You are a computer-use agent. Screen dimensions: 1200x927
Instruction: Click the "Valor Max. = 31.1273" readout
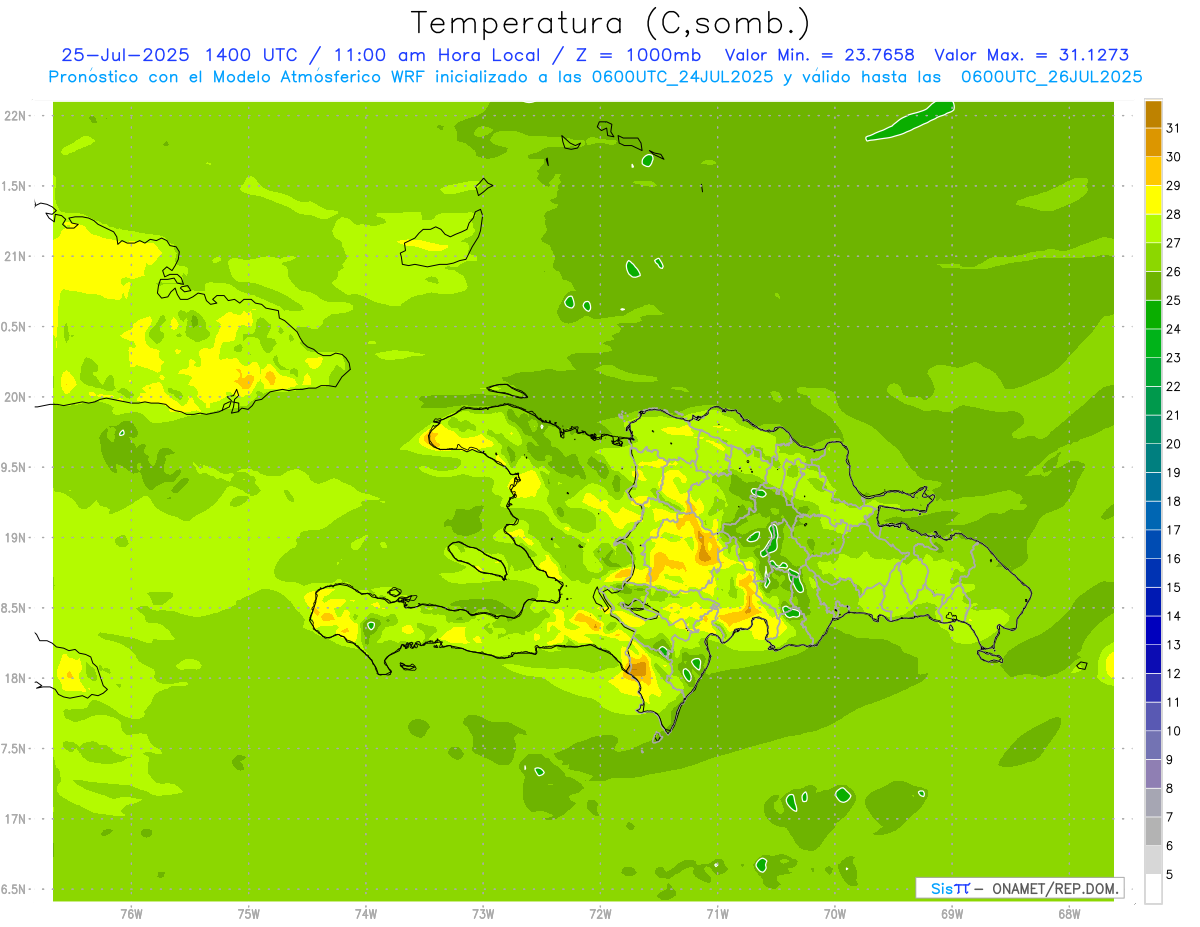coord(1031,56)
